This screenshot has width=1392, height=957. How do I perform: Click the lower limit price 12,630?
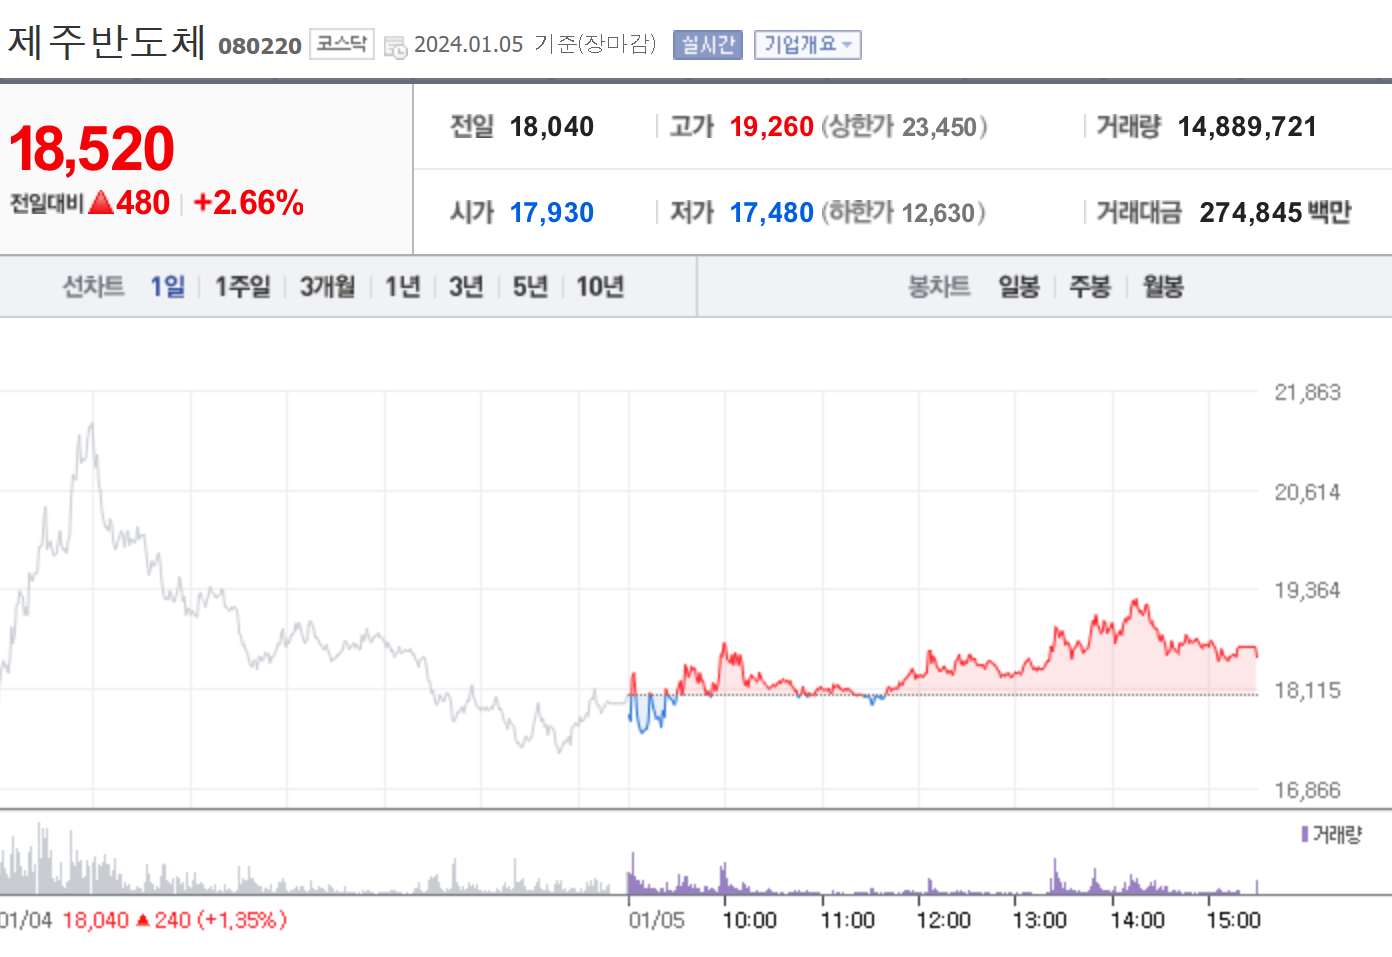[x=938, y=213]
